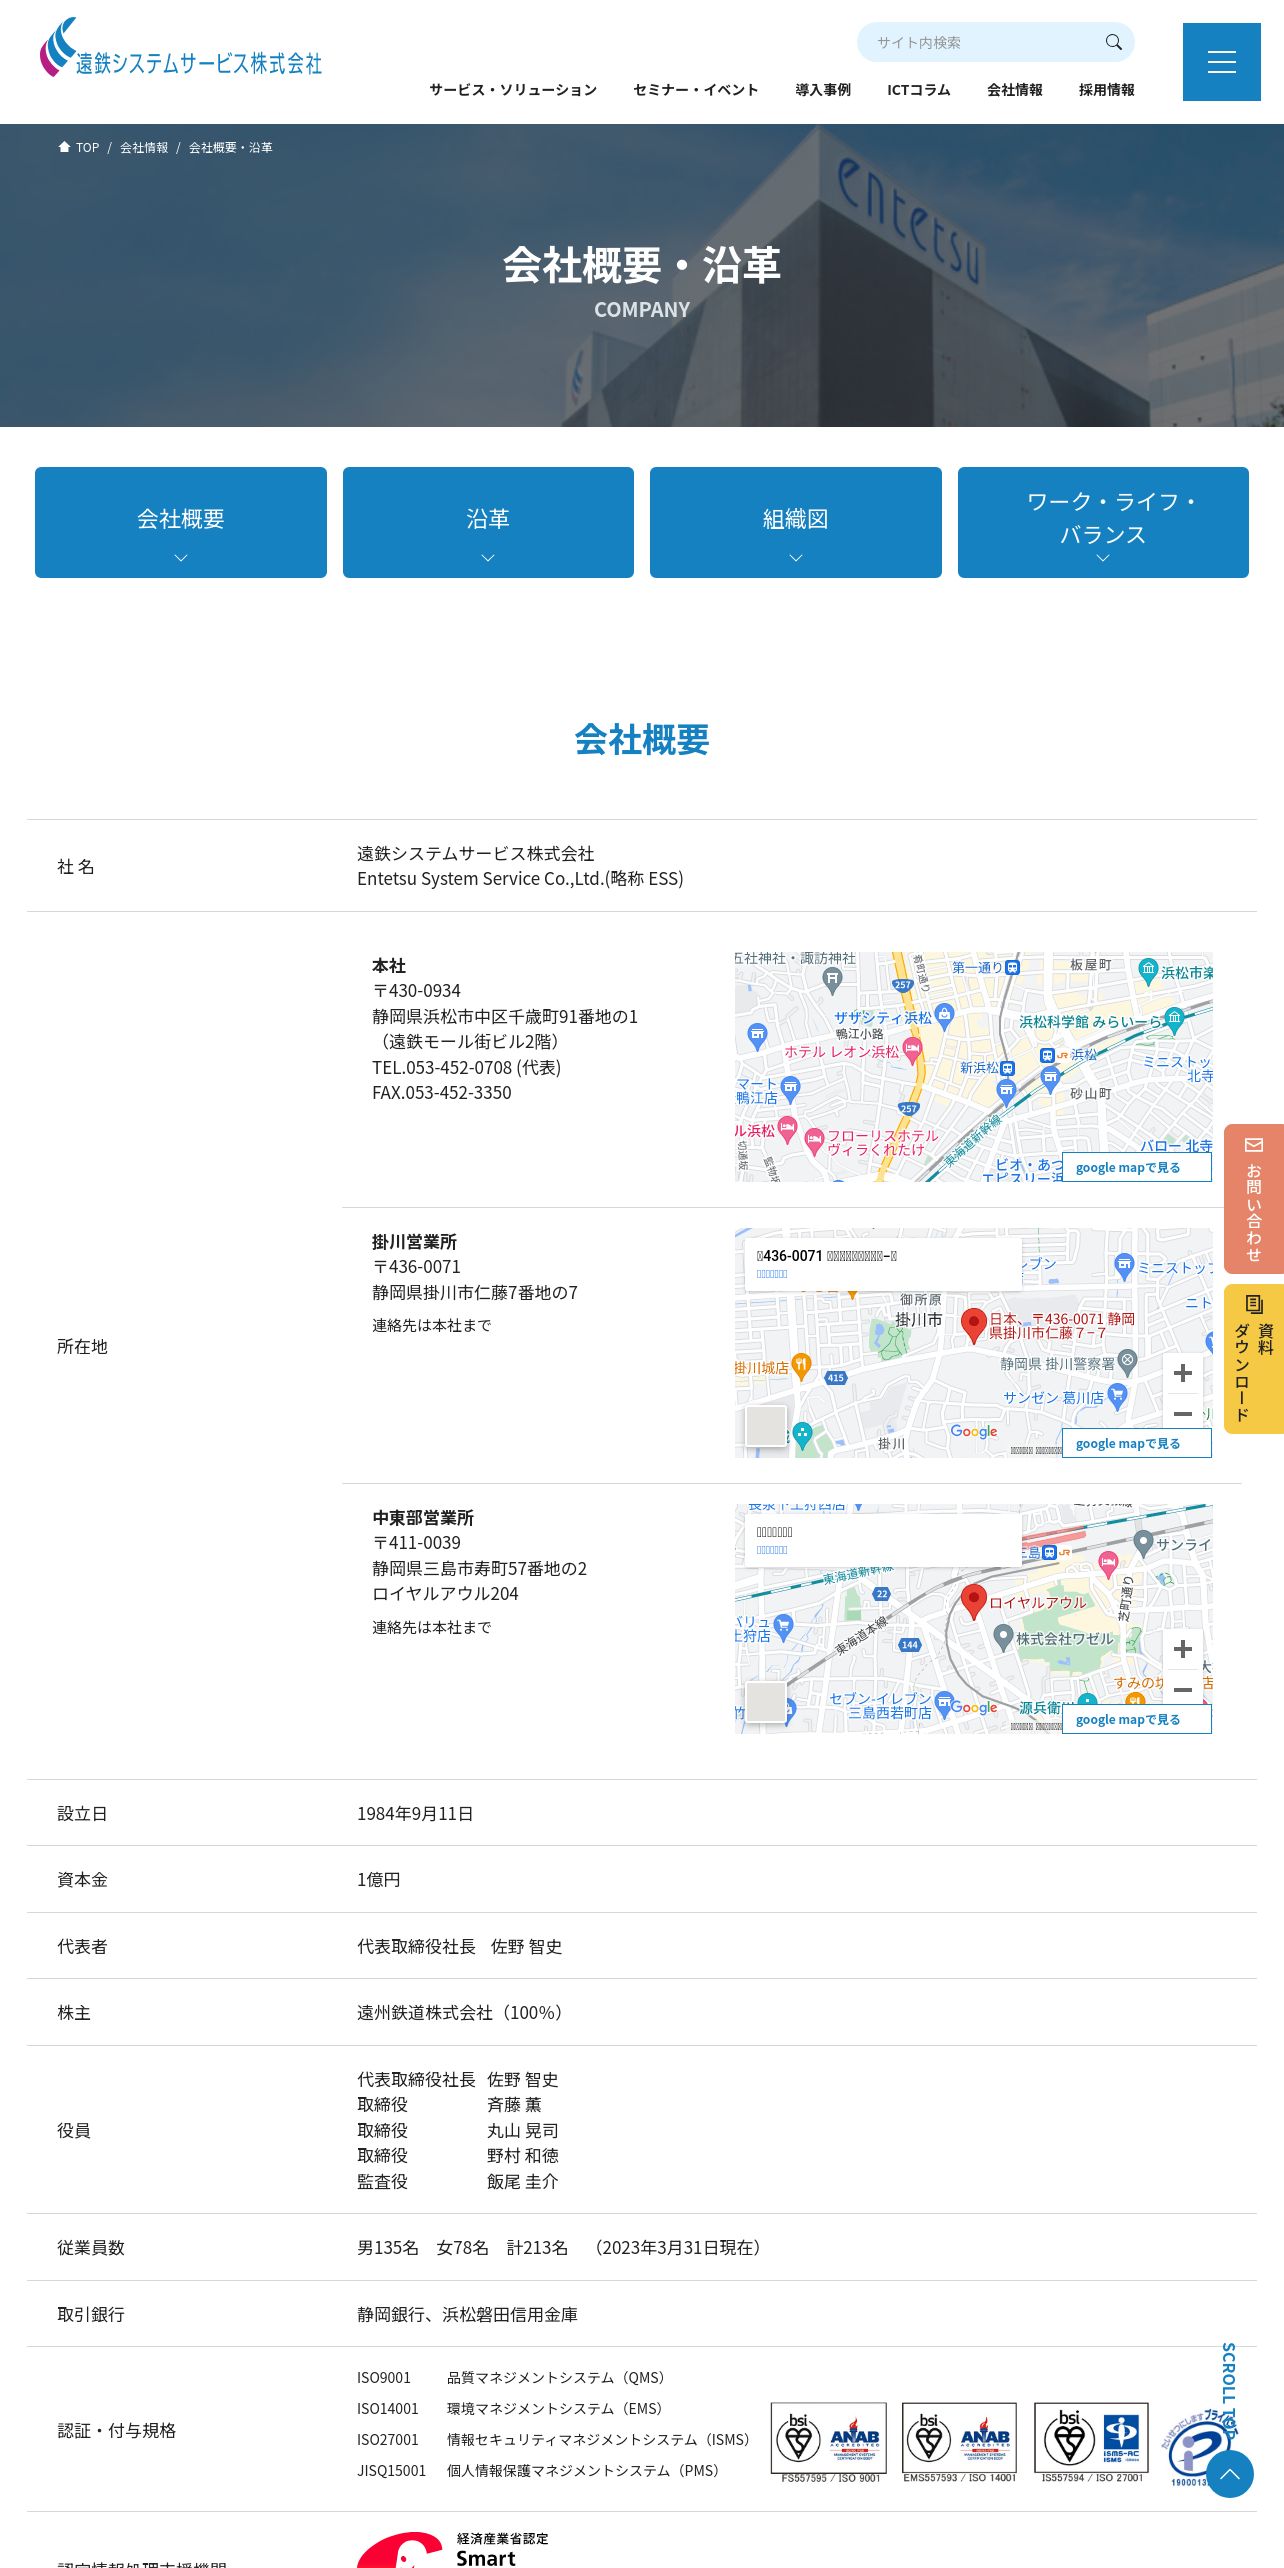Click TOP breadcrumb link
The width and height of the screenshot is (1284, 2568).
(87, 147)
